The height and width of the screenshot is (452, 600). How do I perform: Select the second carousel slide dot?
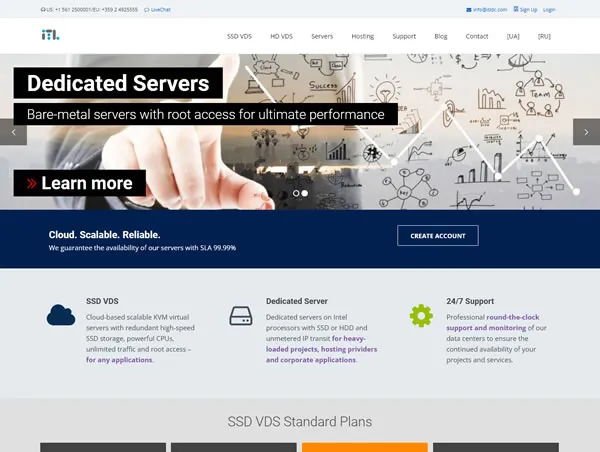tap(305, 193)
